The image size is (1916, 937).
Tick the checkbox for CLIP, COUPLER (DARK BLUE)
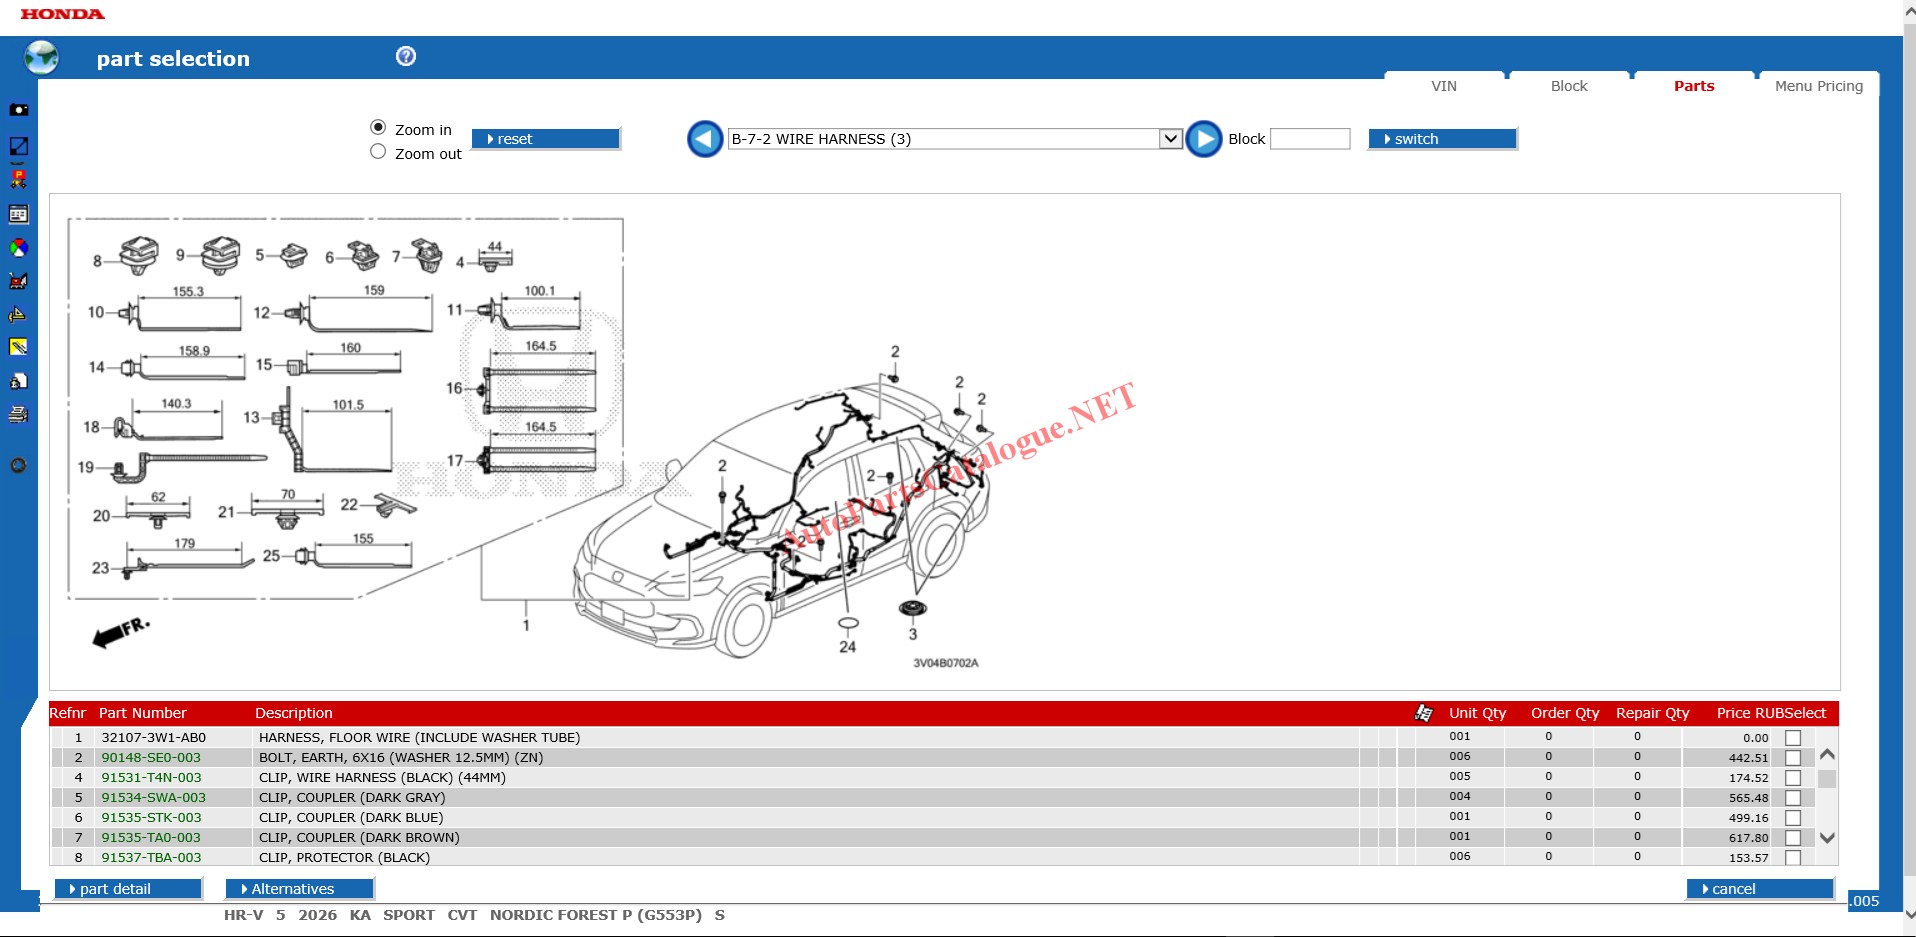(x=1793, y=818)
